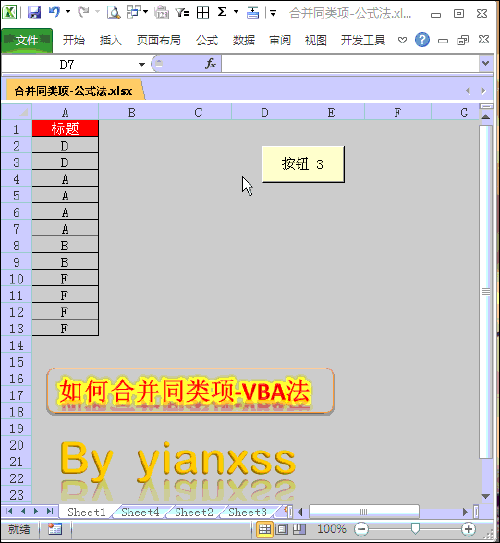Select the 审阅 ribbon tab
The width and height of the screenshot is (500, 543).
coord(280,40)
